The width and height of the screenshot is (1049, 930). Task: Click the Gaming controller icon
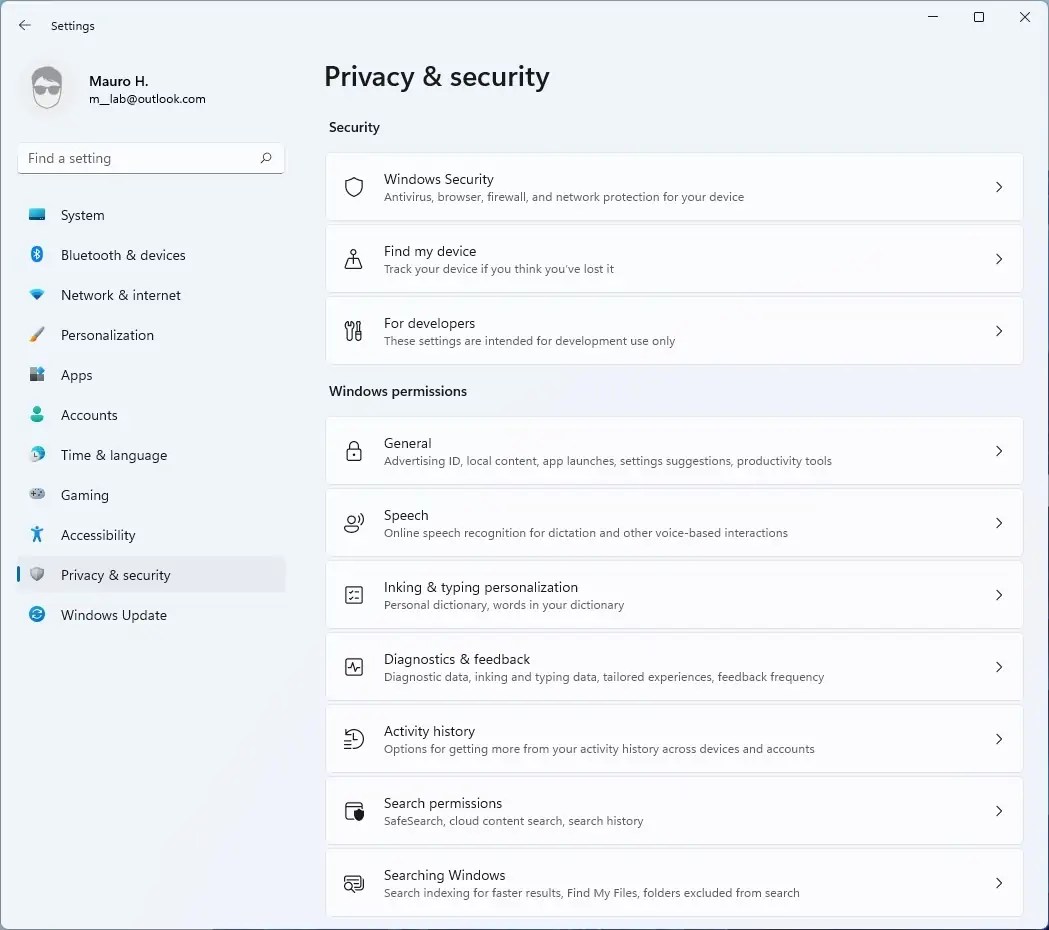click(x=37, y=494)
